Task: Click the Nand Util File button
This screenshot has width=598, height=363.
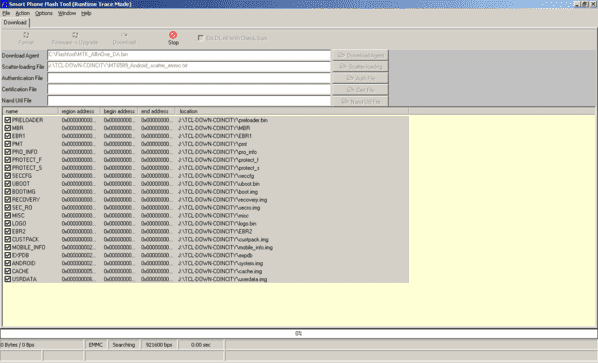Action: click(x=360, y=101)
